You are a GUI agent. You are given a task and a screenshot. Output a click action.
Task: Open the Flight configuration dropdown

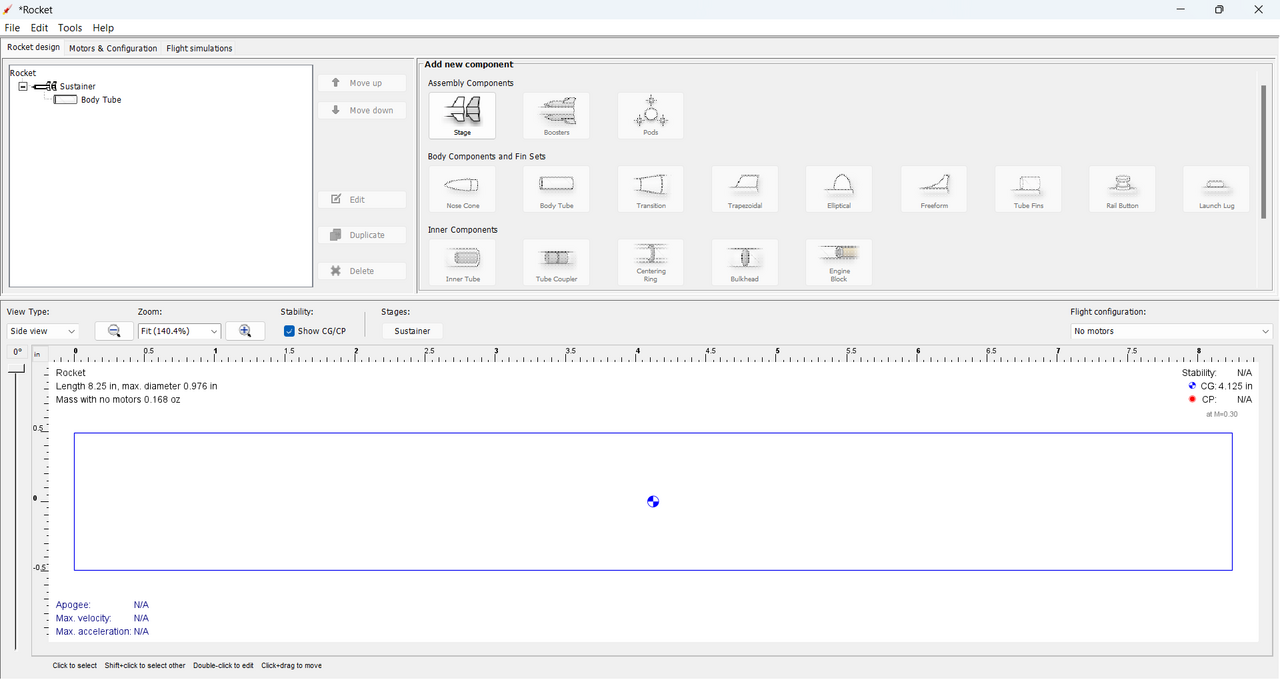[1171, 331]
